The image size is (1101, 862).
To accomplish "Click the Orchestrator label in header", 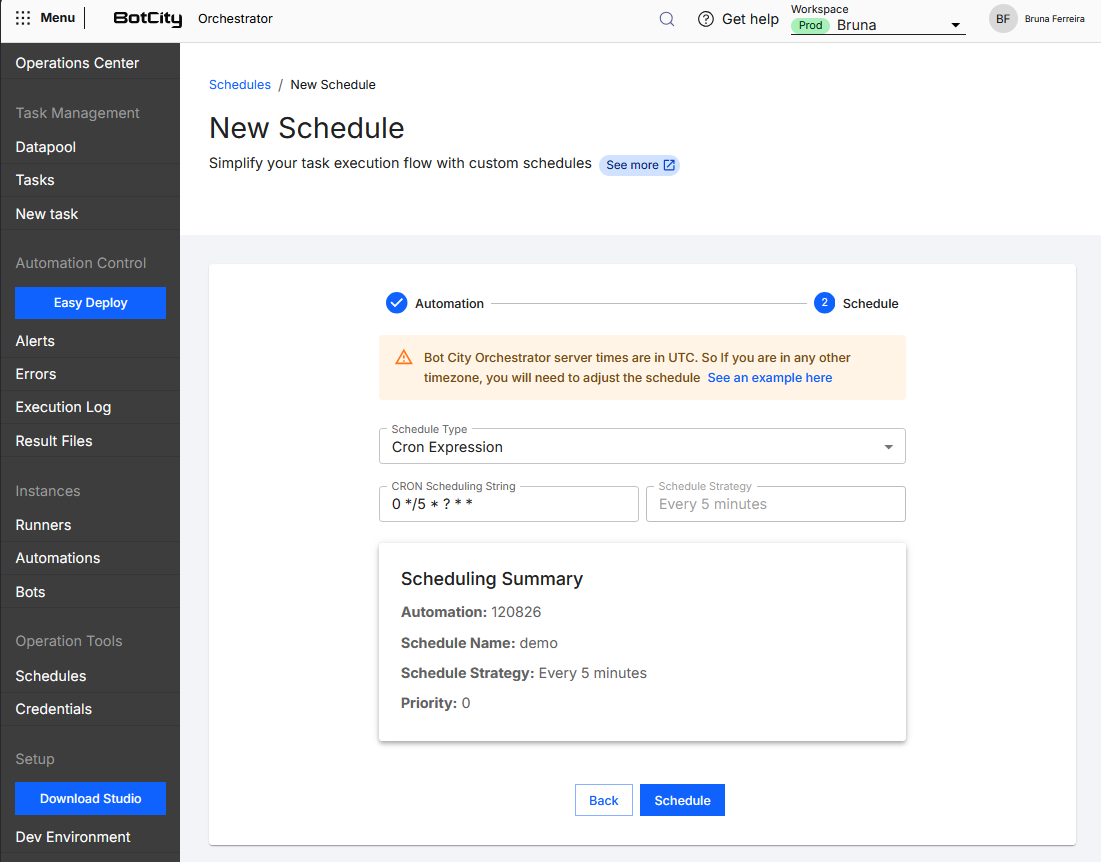I will pyautogui.click(x=235, y=19).
